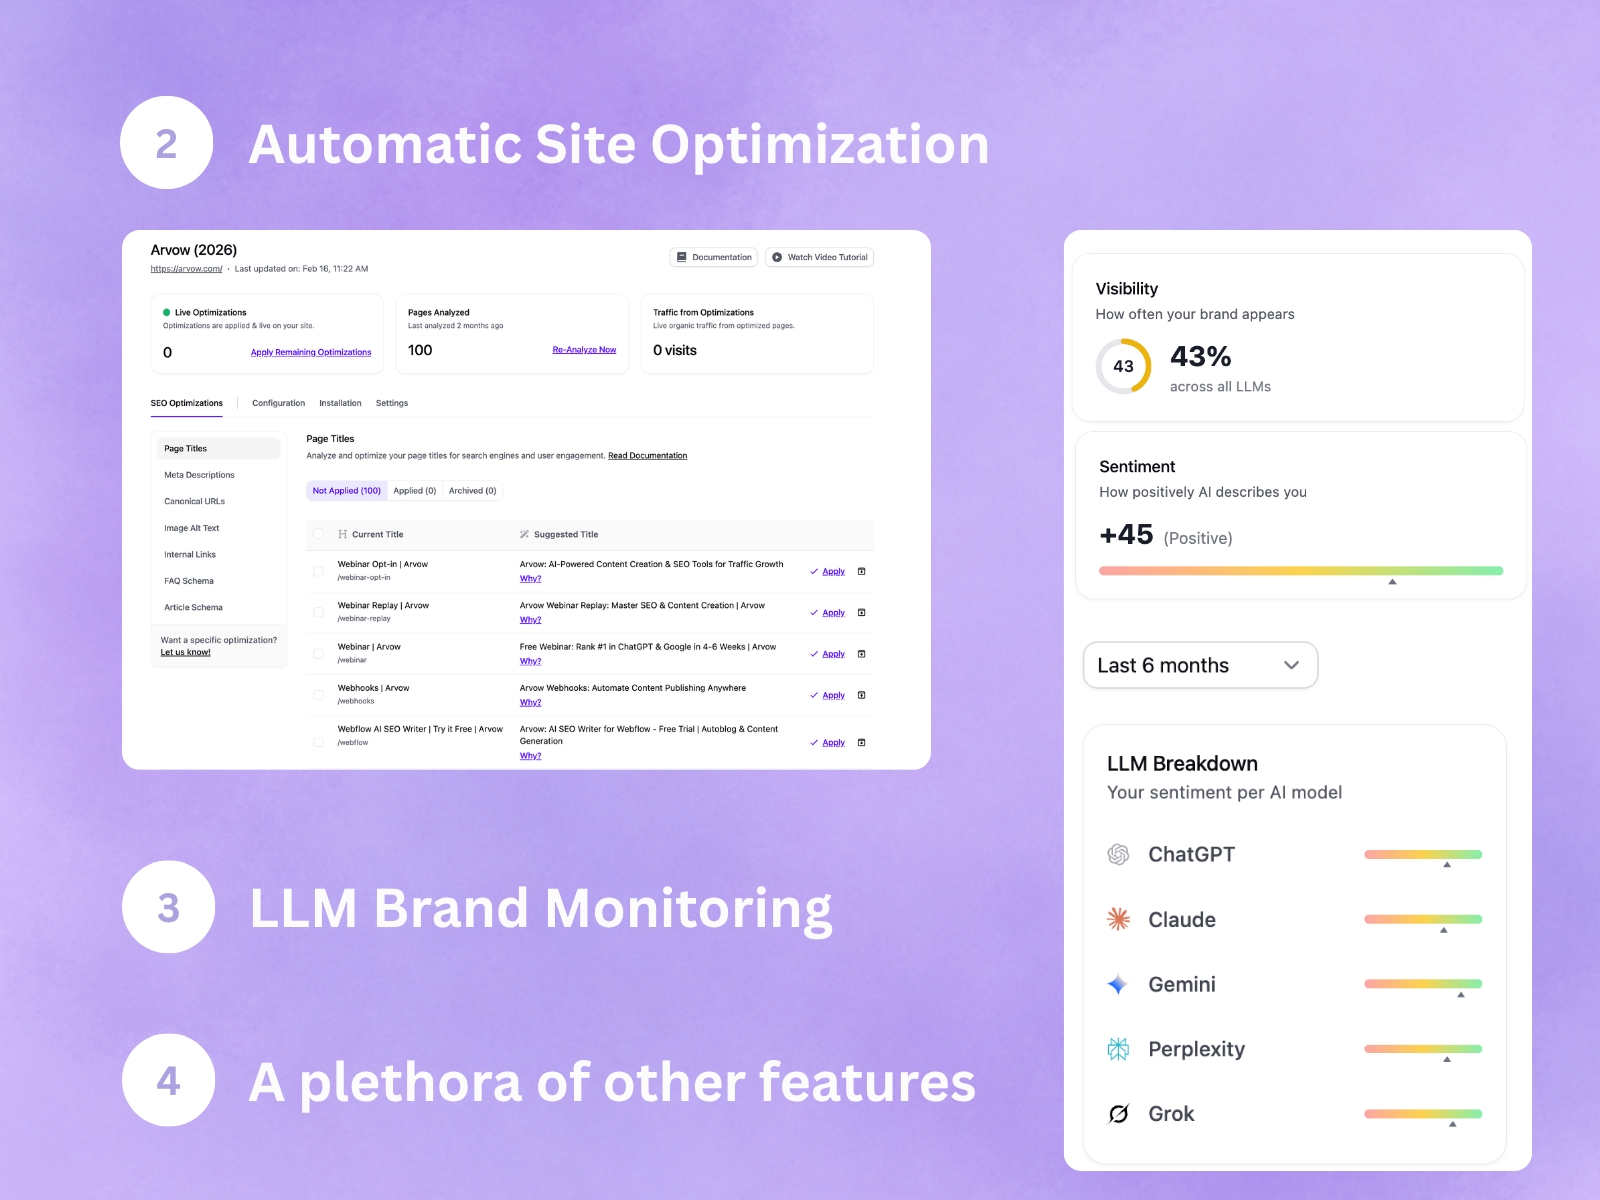Click the play icon on Watch Video Tutorial
This screenshot has height=1200, width=1600.
[x=777, y=257]
